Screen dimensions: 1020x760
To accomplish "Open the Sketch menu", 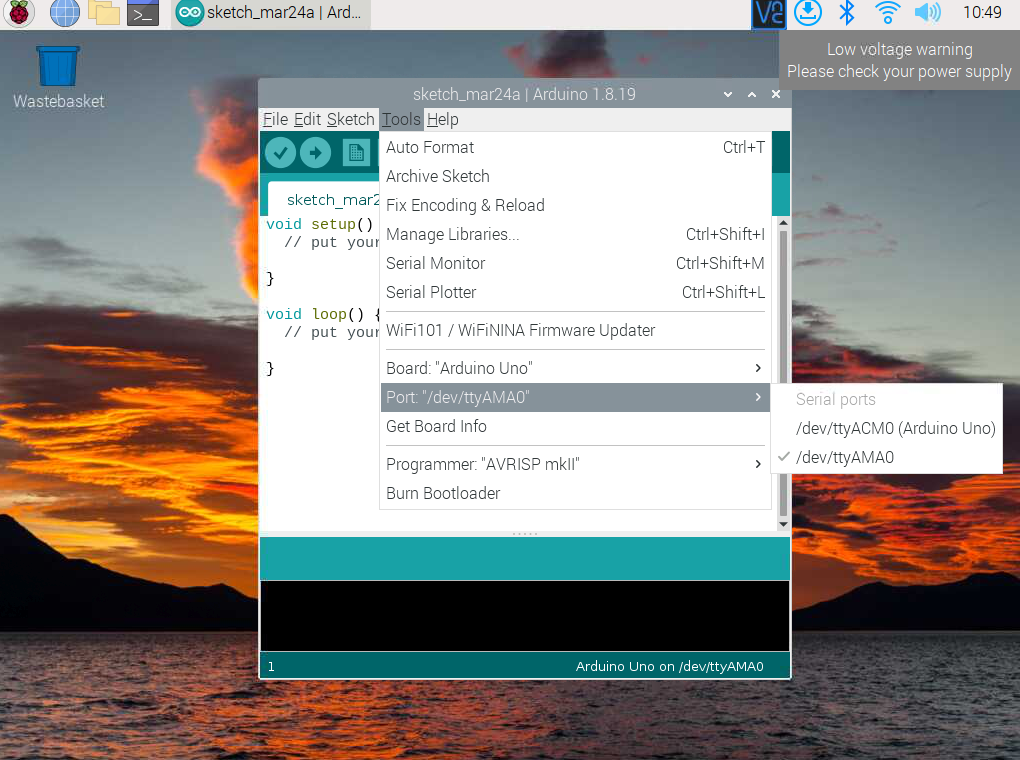I will click(x=350, y=119).
